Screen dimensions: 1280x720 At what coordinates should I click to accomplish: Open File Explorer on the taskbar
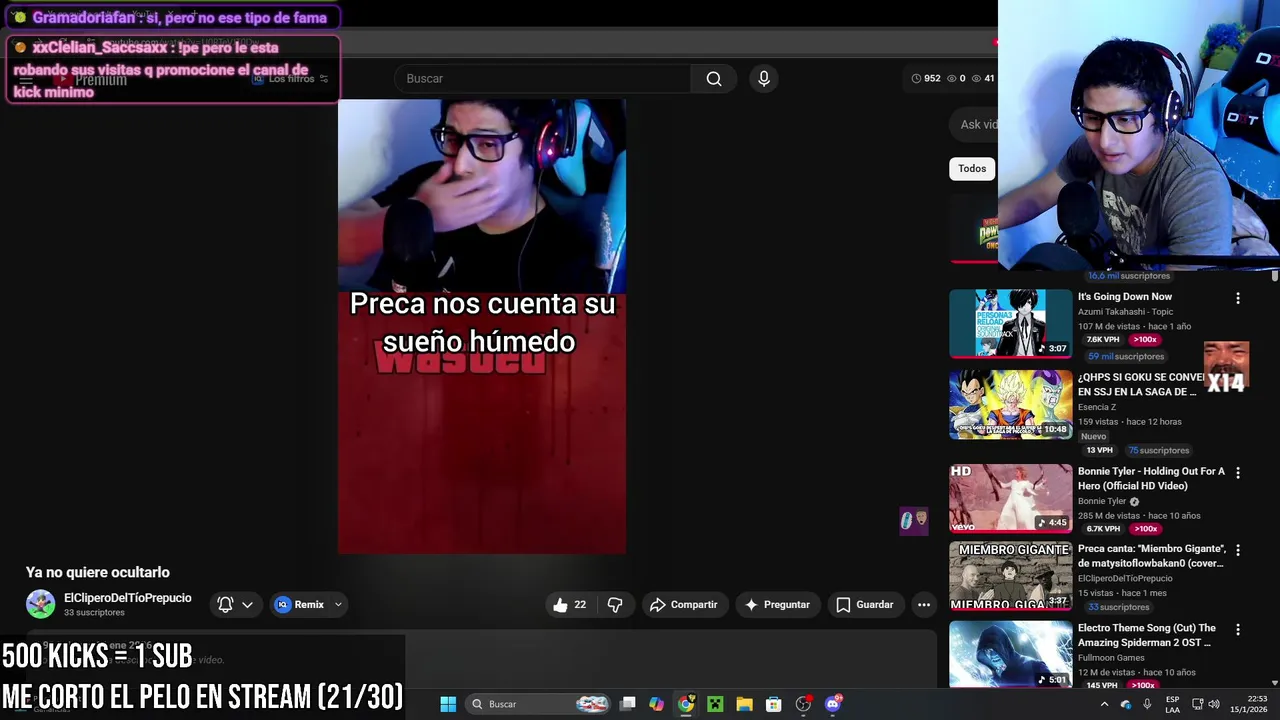point(744,704)
